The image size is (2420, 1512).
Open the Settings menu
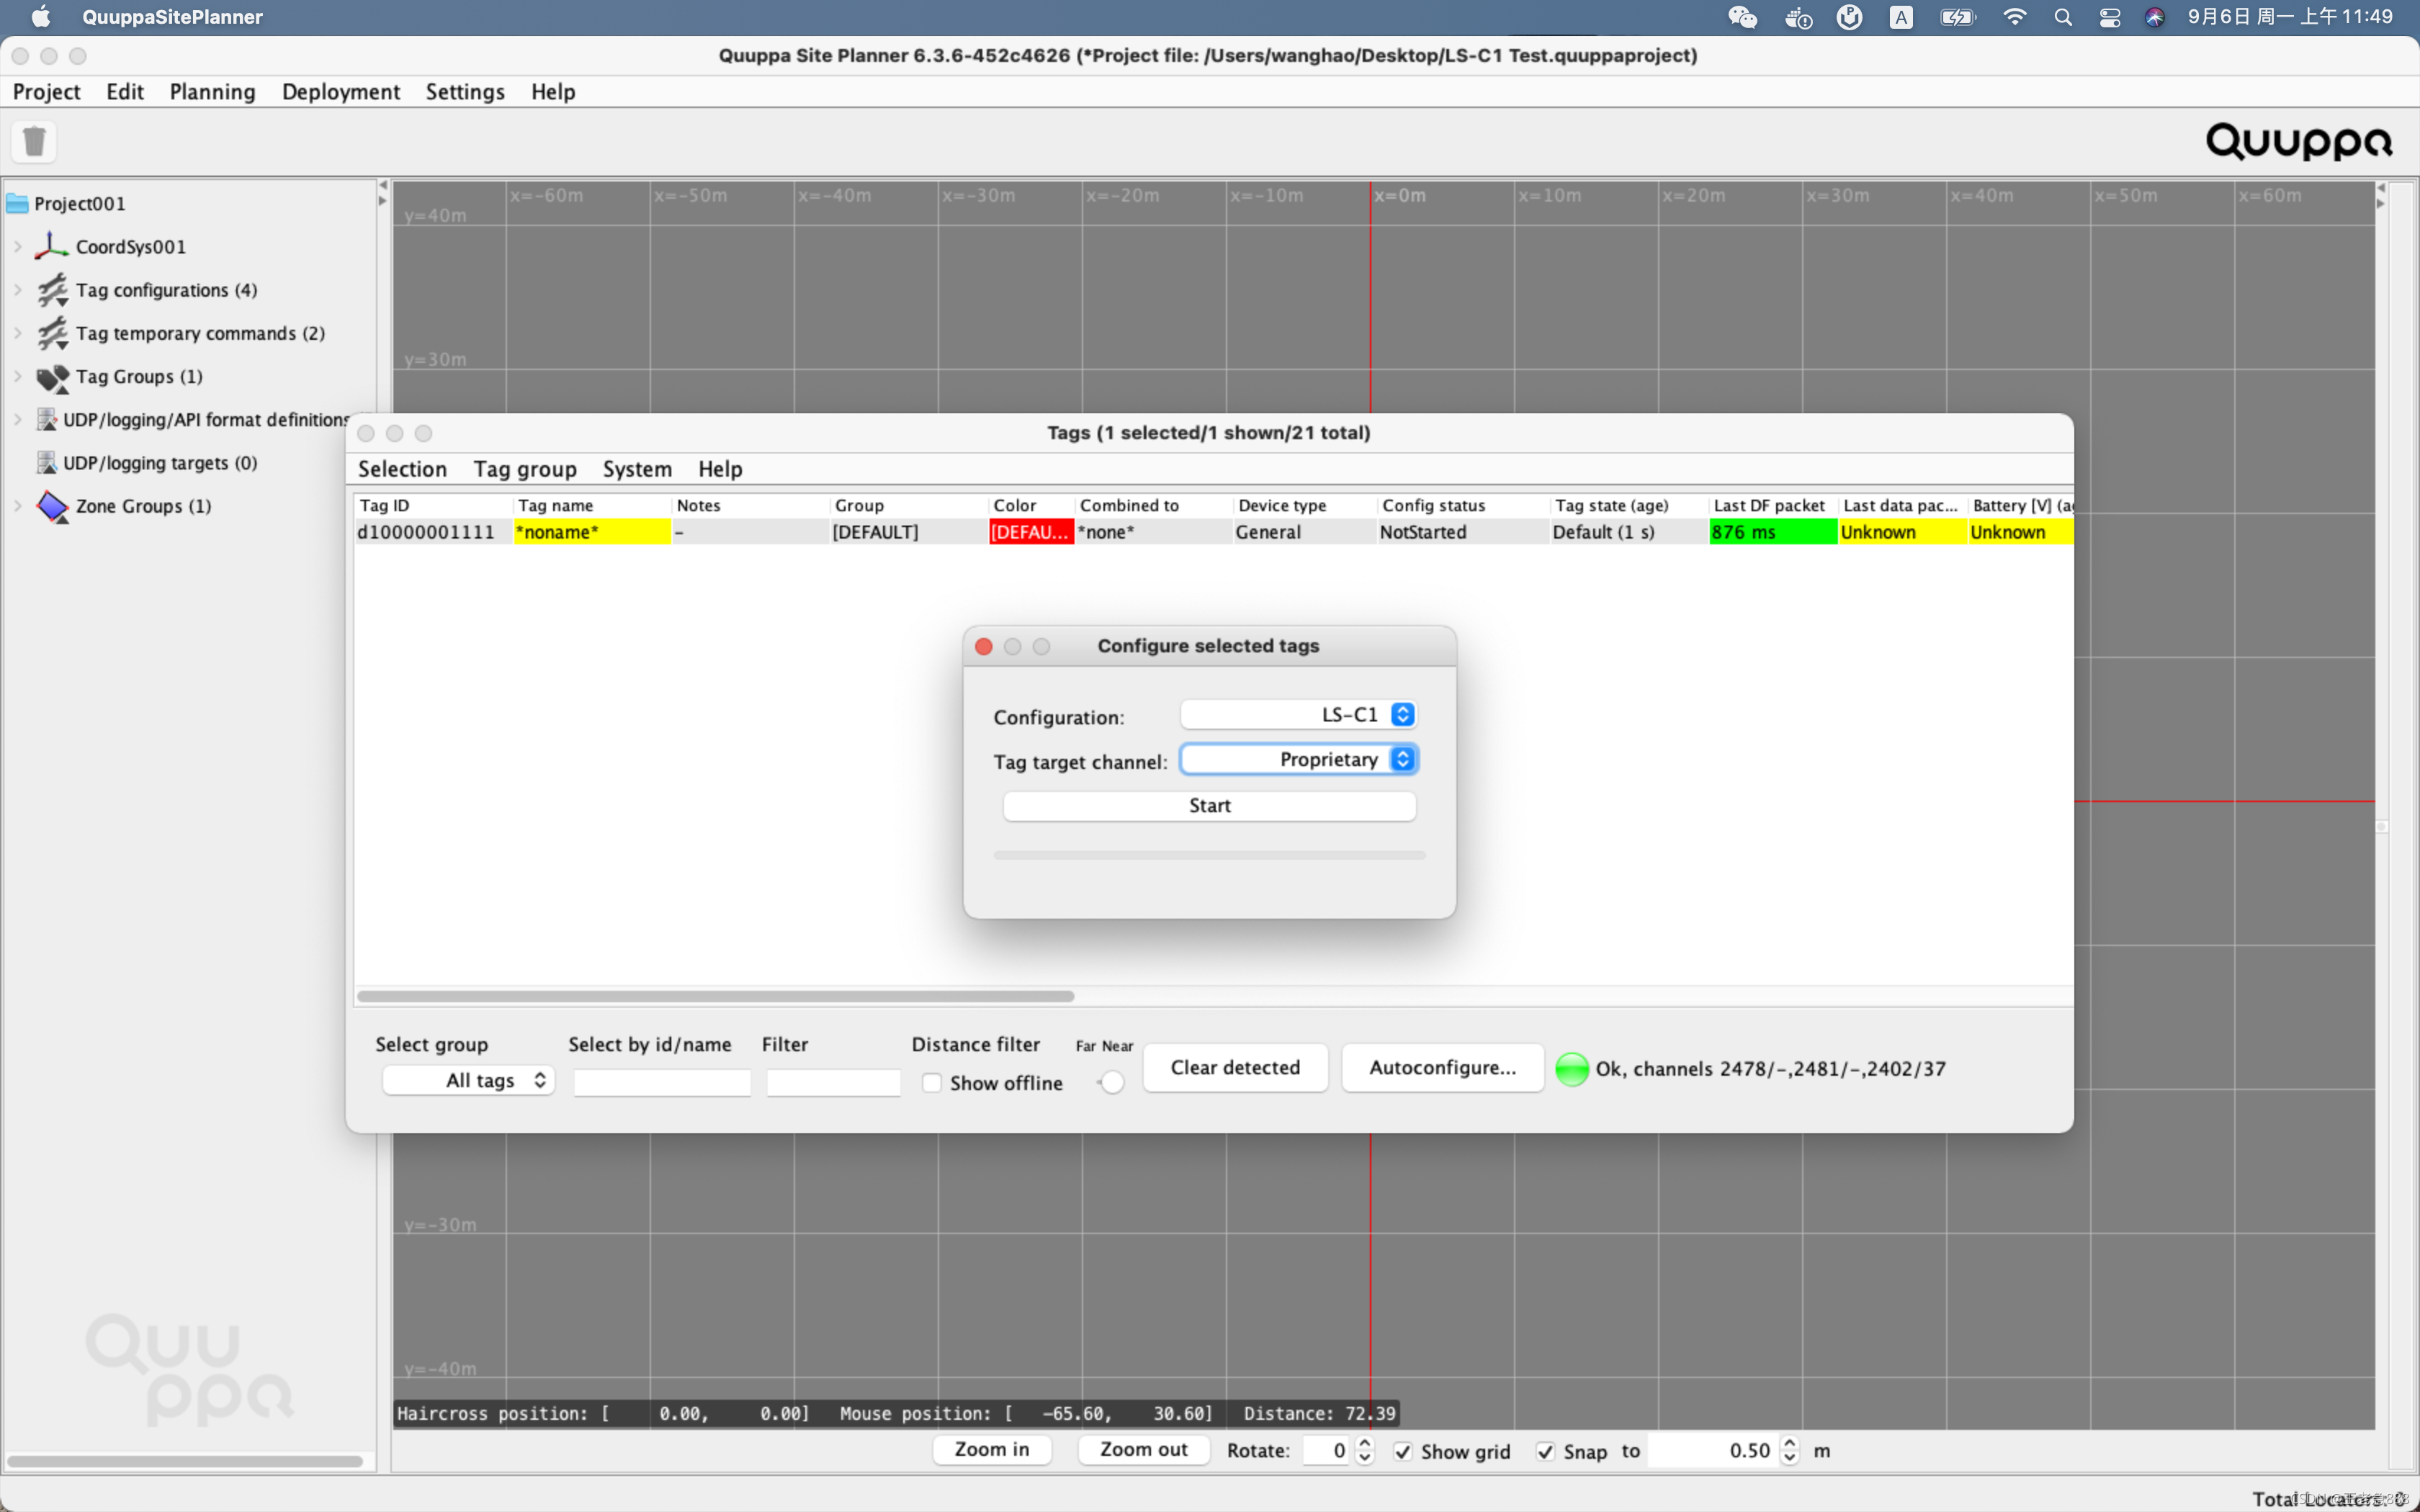(x=465, y=92)
